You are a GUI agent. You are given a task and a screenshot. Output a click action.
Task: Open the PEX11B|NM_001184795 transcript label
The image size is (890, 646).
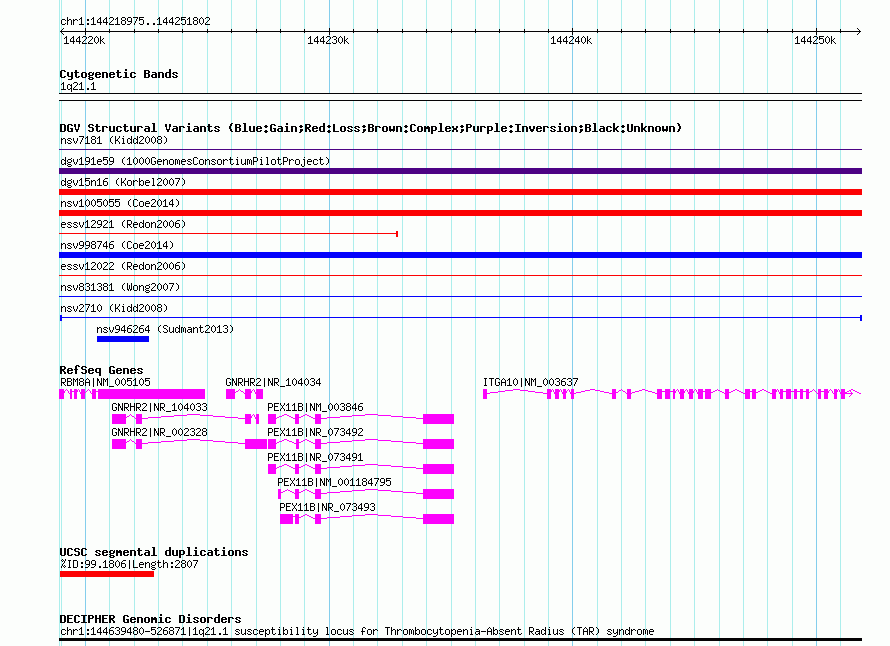click(x=334, y=482)
